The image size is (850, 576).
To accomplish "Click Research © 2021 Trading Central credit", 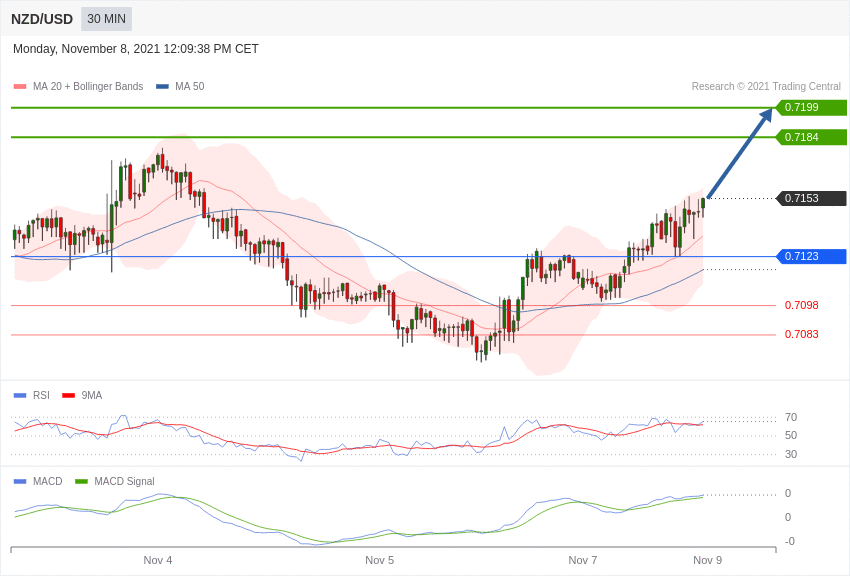I will pyautogui.click(x=766, y=86).
